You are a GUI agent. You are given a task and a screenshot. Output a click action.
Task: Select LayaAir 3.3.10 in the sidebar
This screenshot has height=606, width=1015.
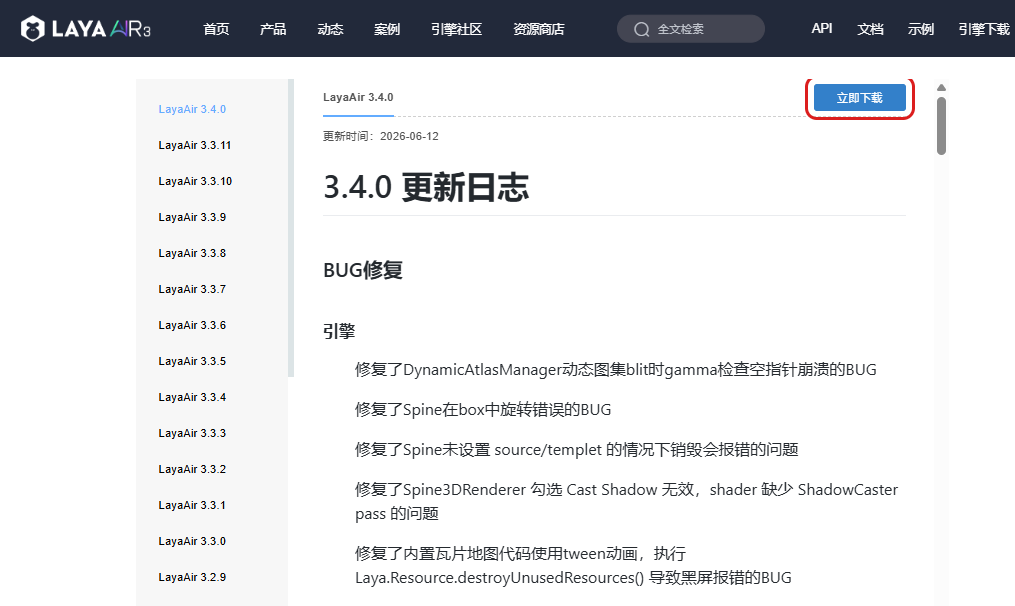coord(195,181)
